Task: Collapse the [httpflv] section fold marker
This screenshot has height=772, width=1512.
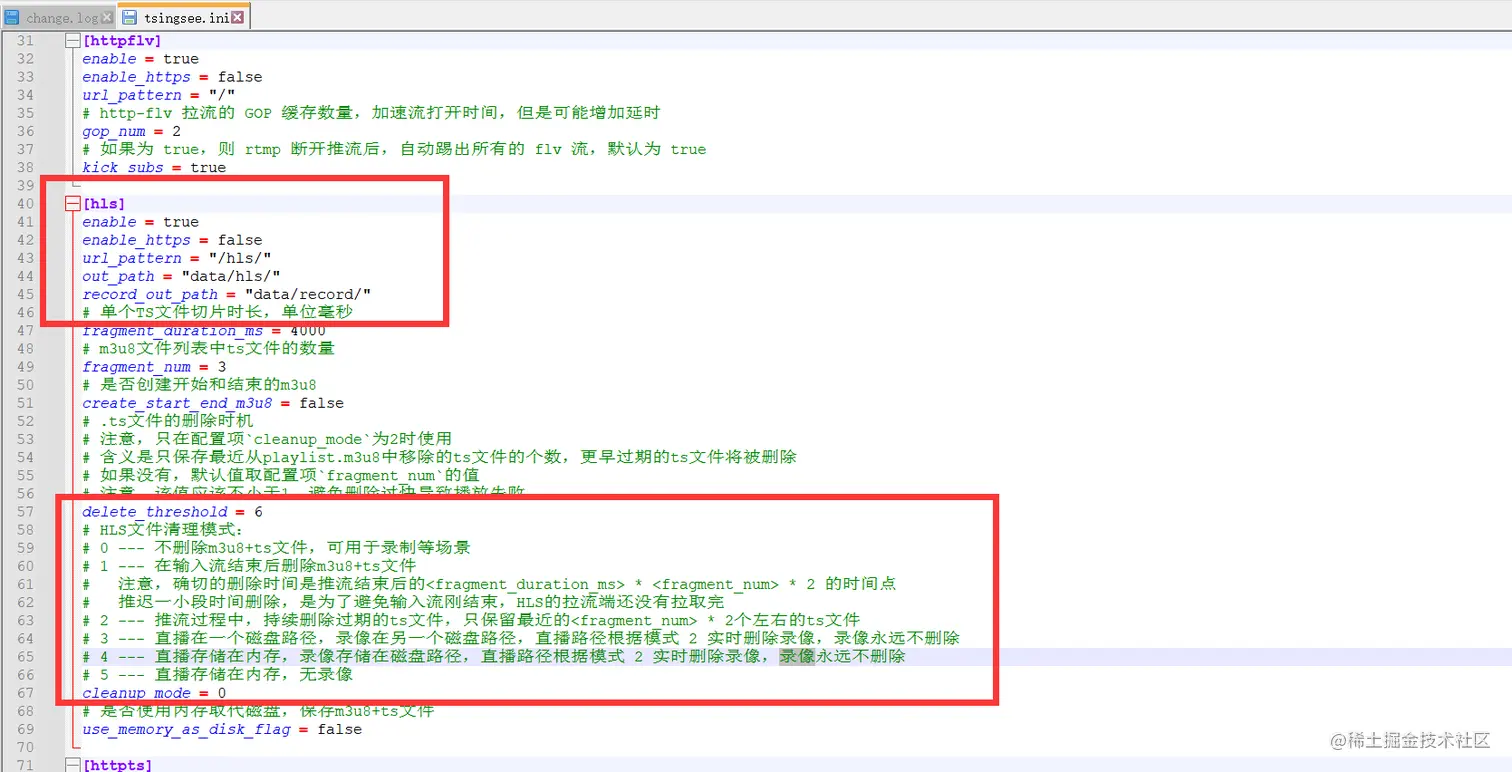Action: coord(72,41)
